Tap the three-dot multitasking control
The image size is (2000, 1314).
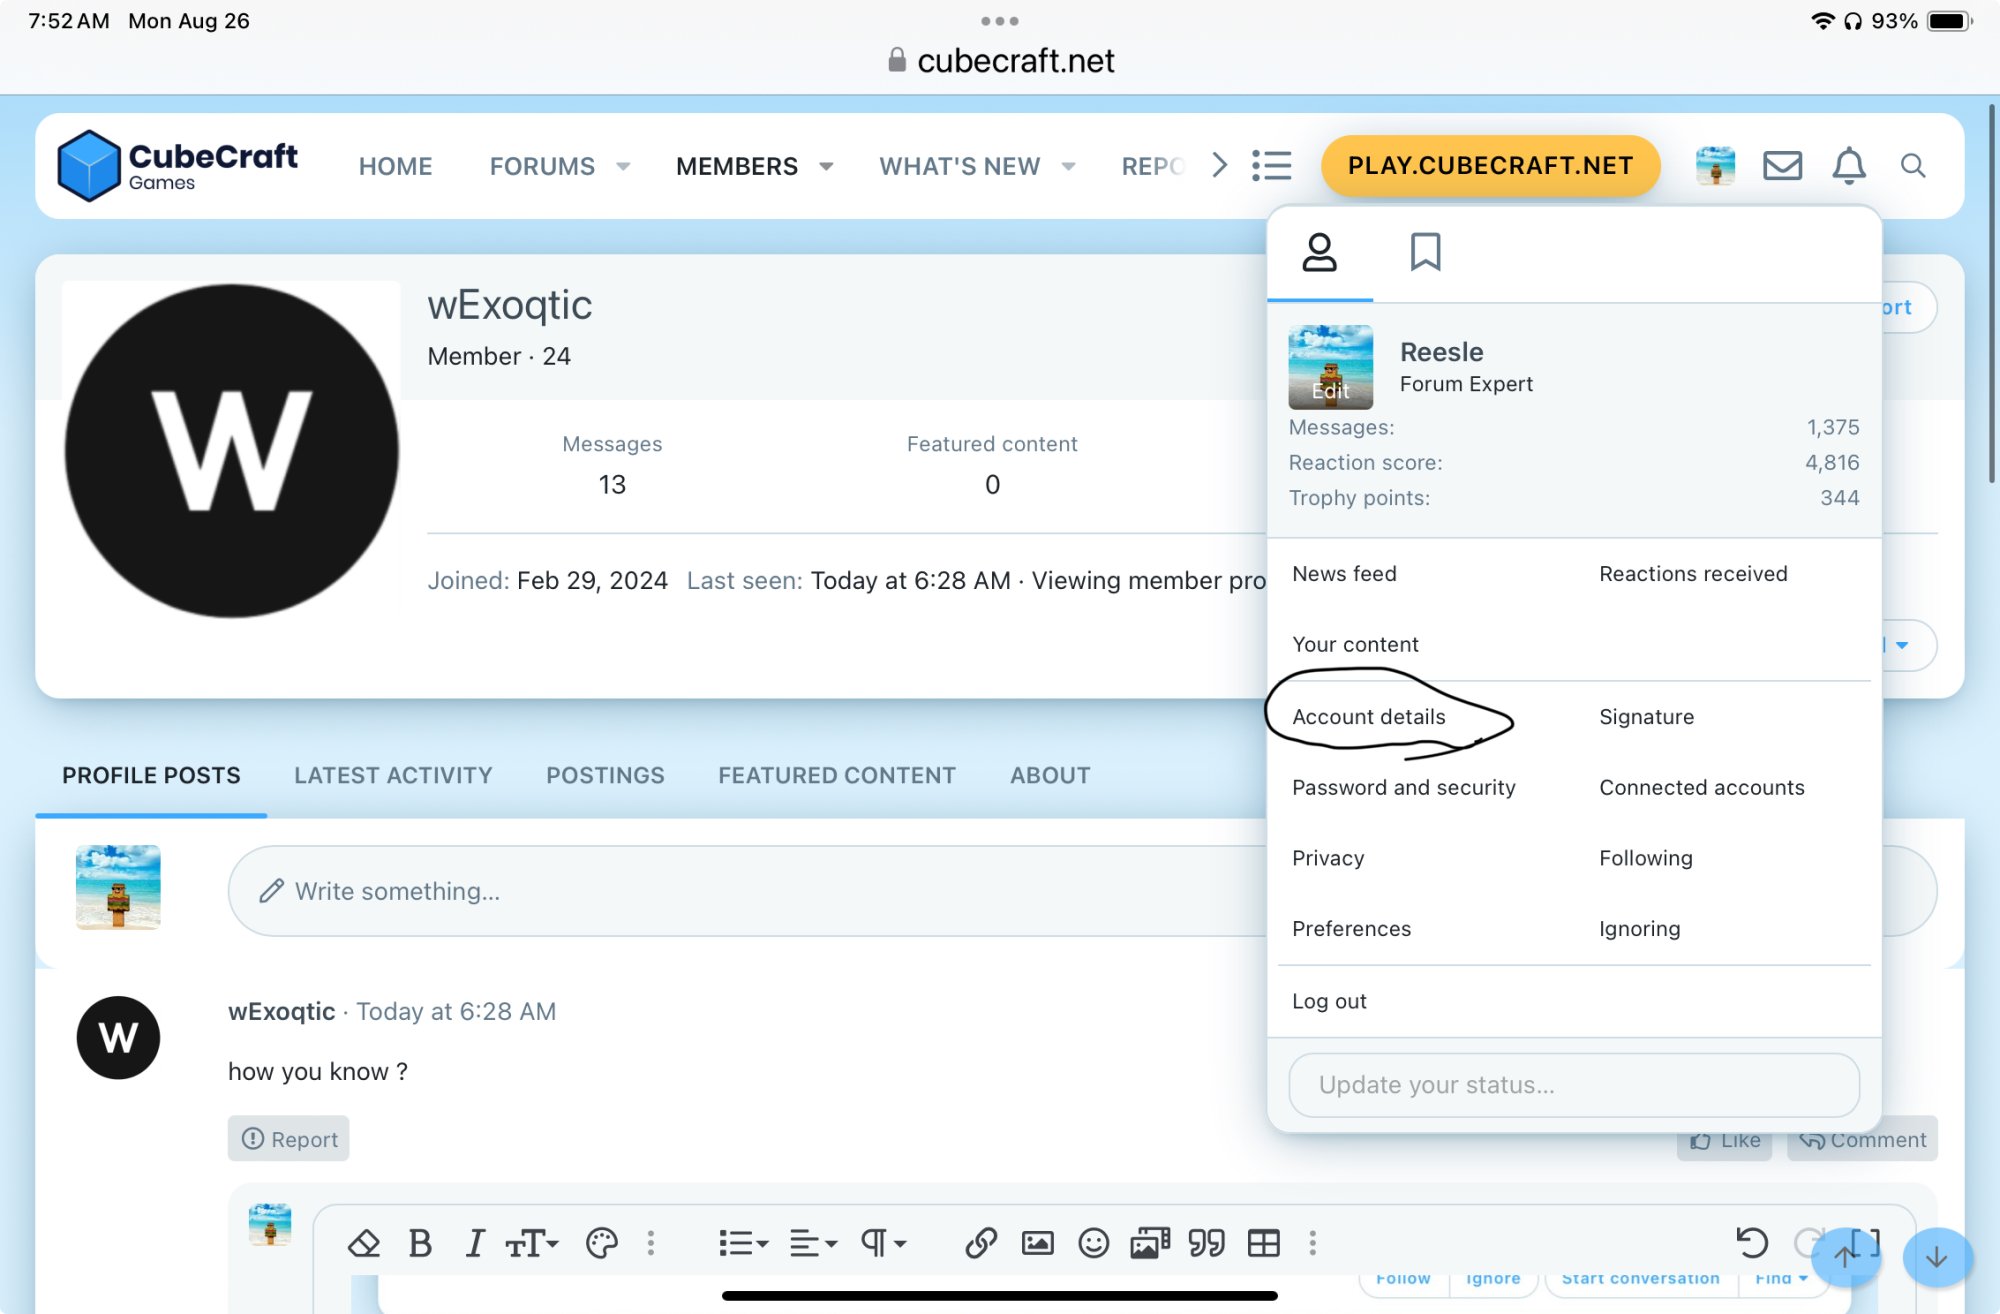1000,21
